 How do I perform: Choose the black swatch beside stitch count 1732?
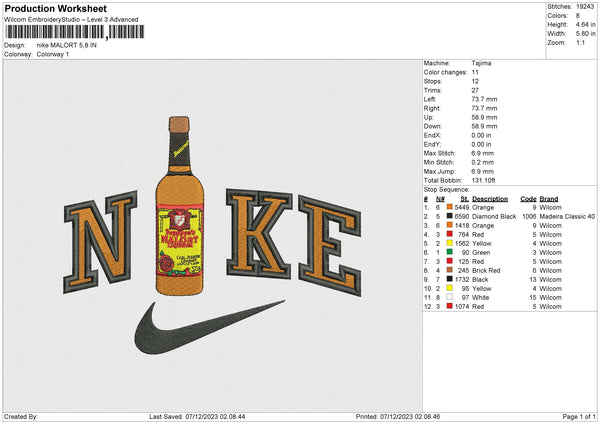[449, 279]
